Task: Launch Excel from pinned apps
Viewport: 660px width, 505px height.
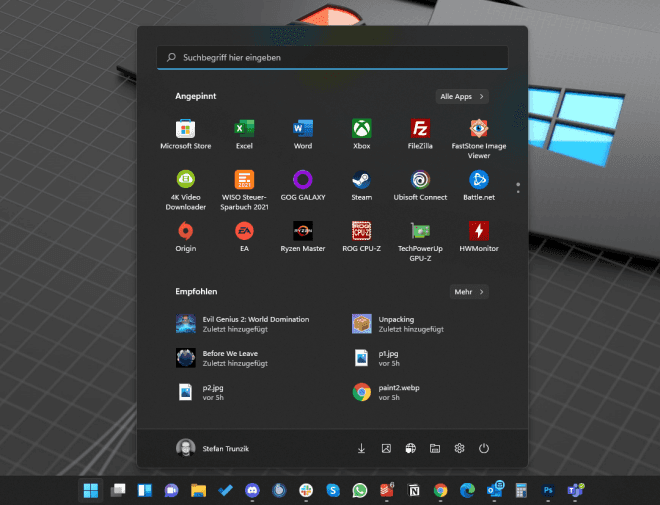Action: coord(244,135)
